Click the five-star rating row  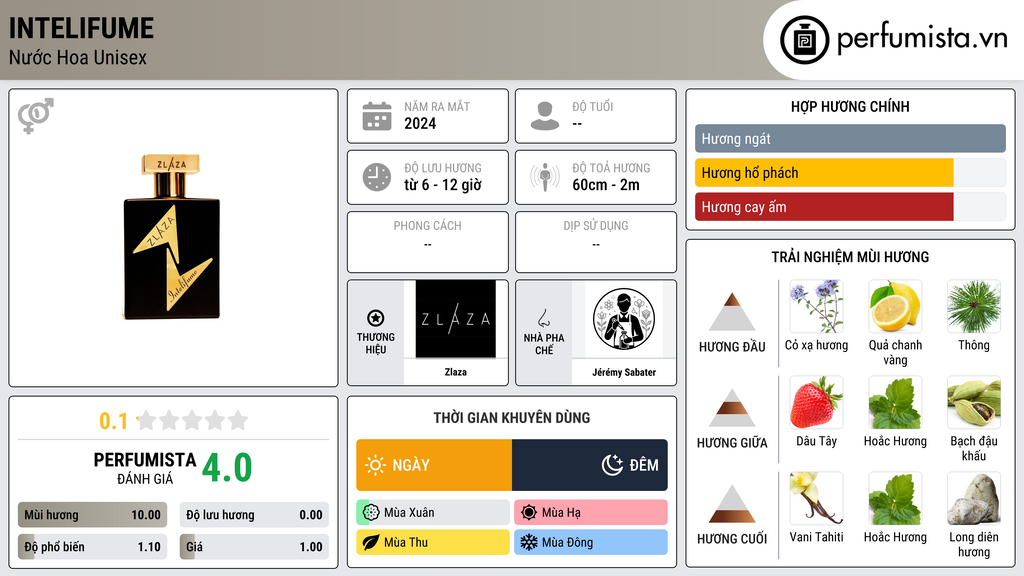193,420
